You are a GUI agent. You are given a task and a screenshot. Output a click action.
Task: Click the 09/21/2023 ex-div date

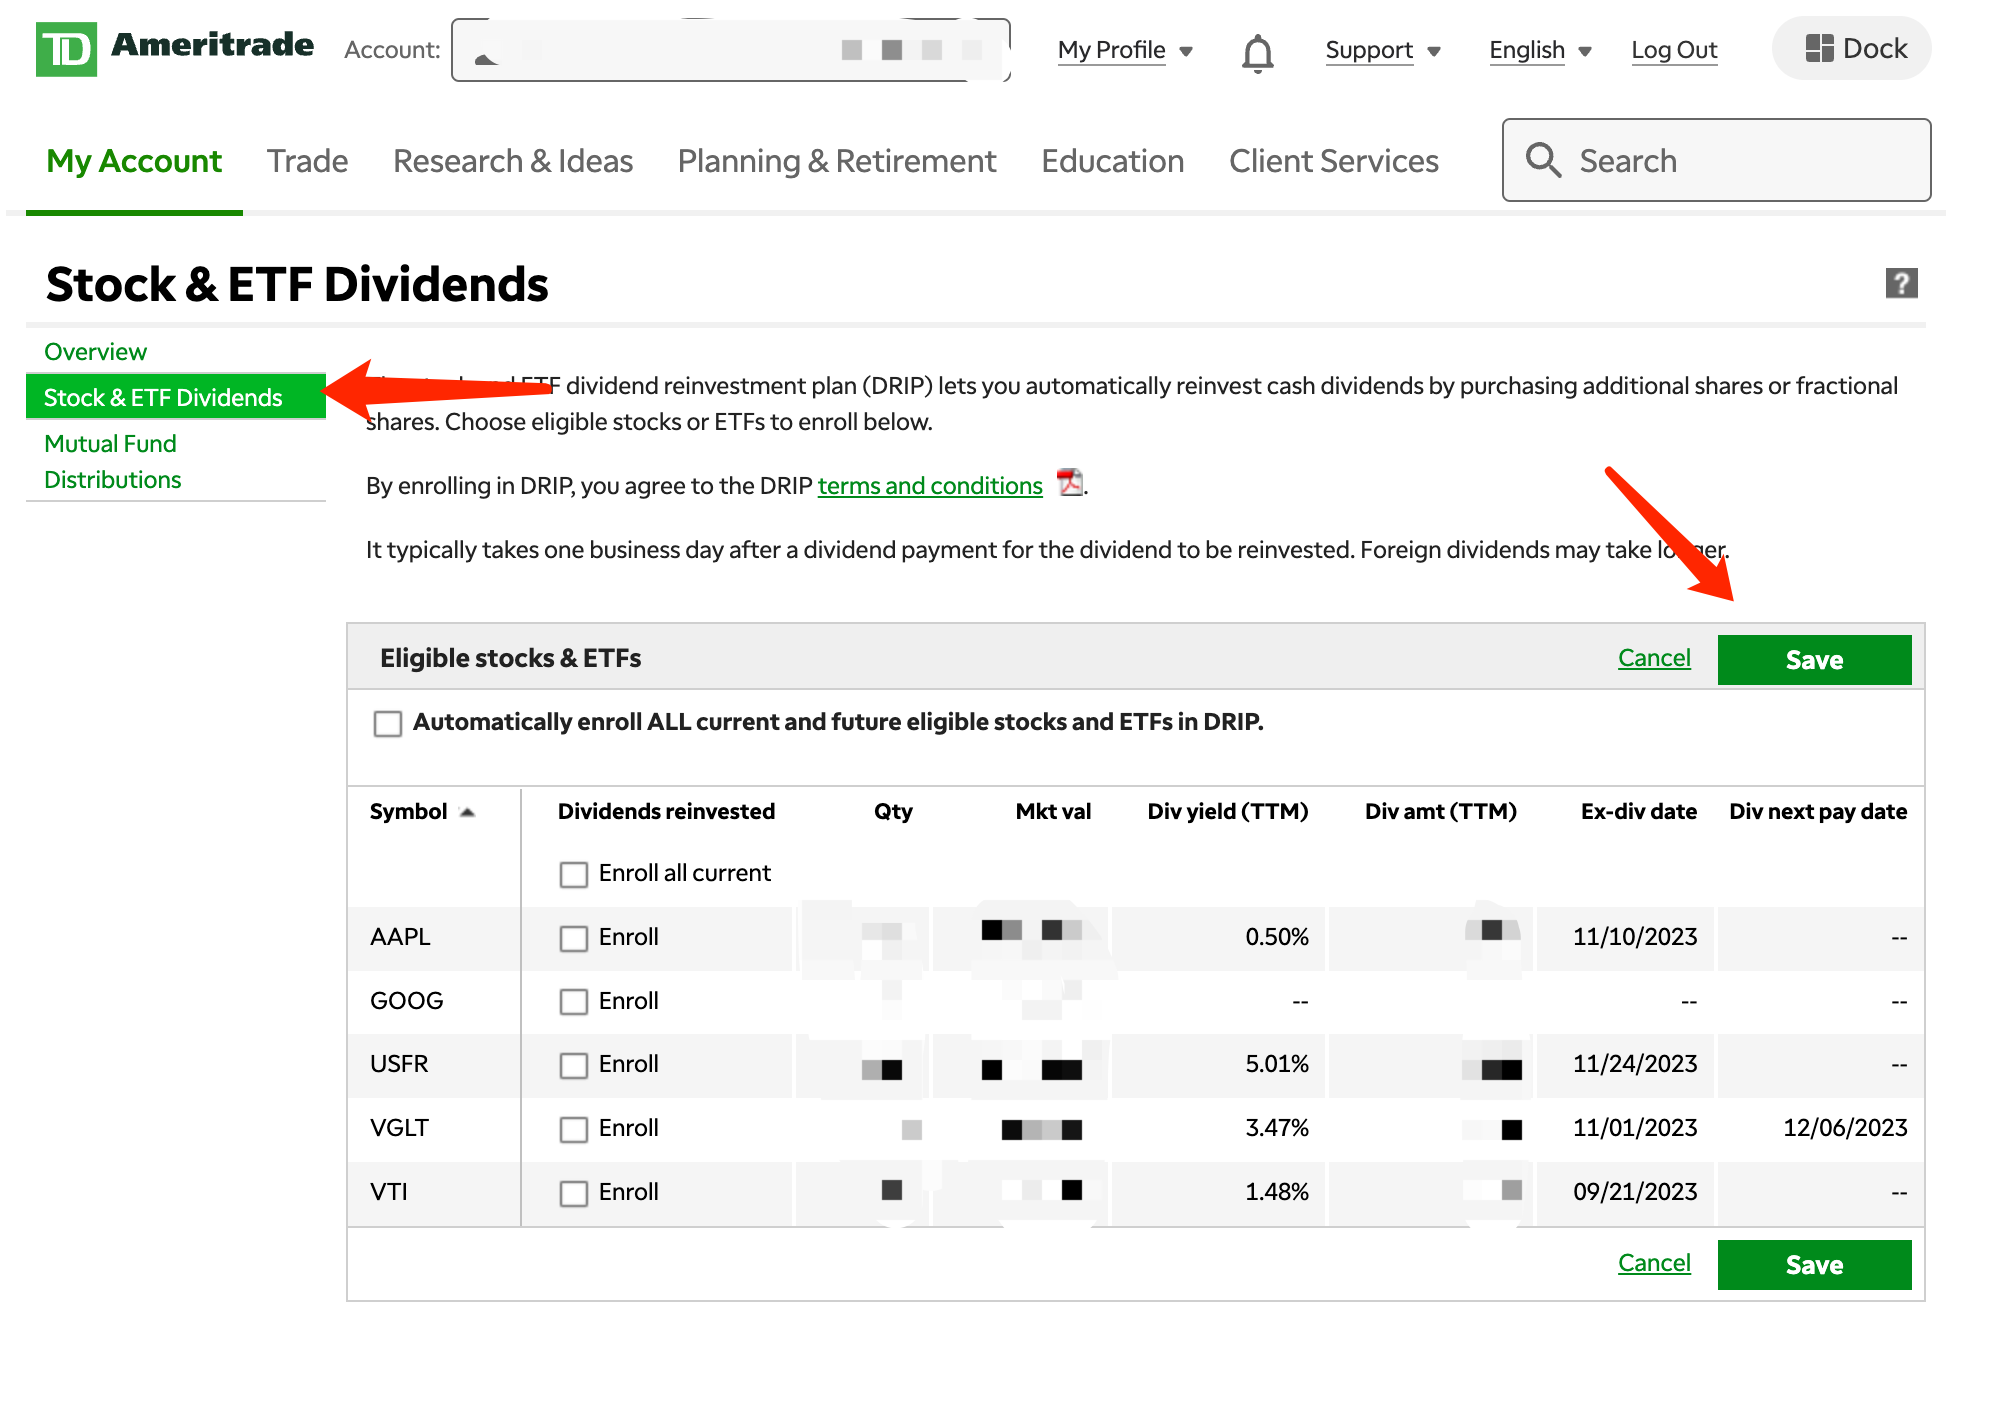coord(1635,1192)
